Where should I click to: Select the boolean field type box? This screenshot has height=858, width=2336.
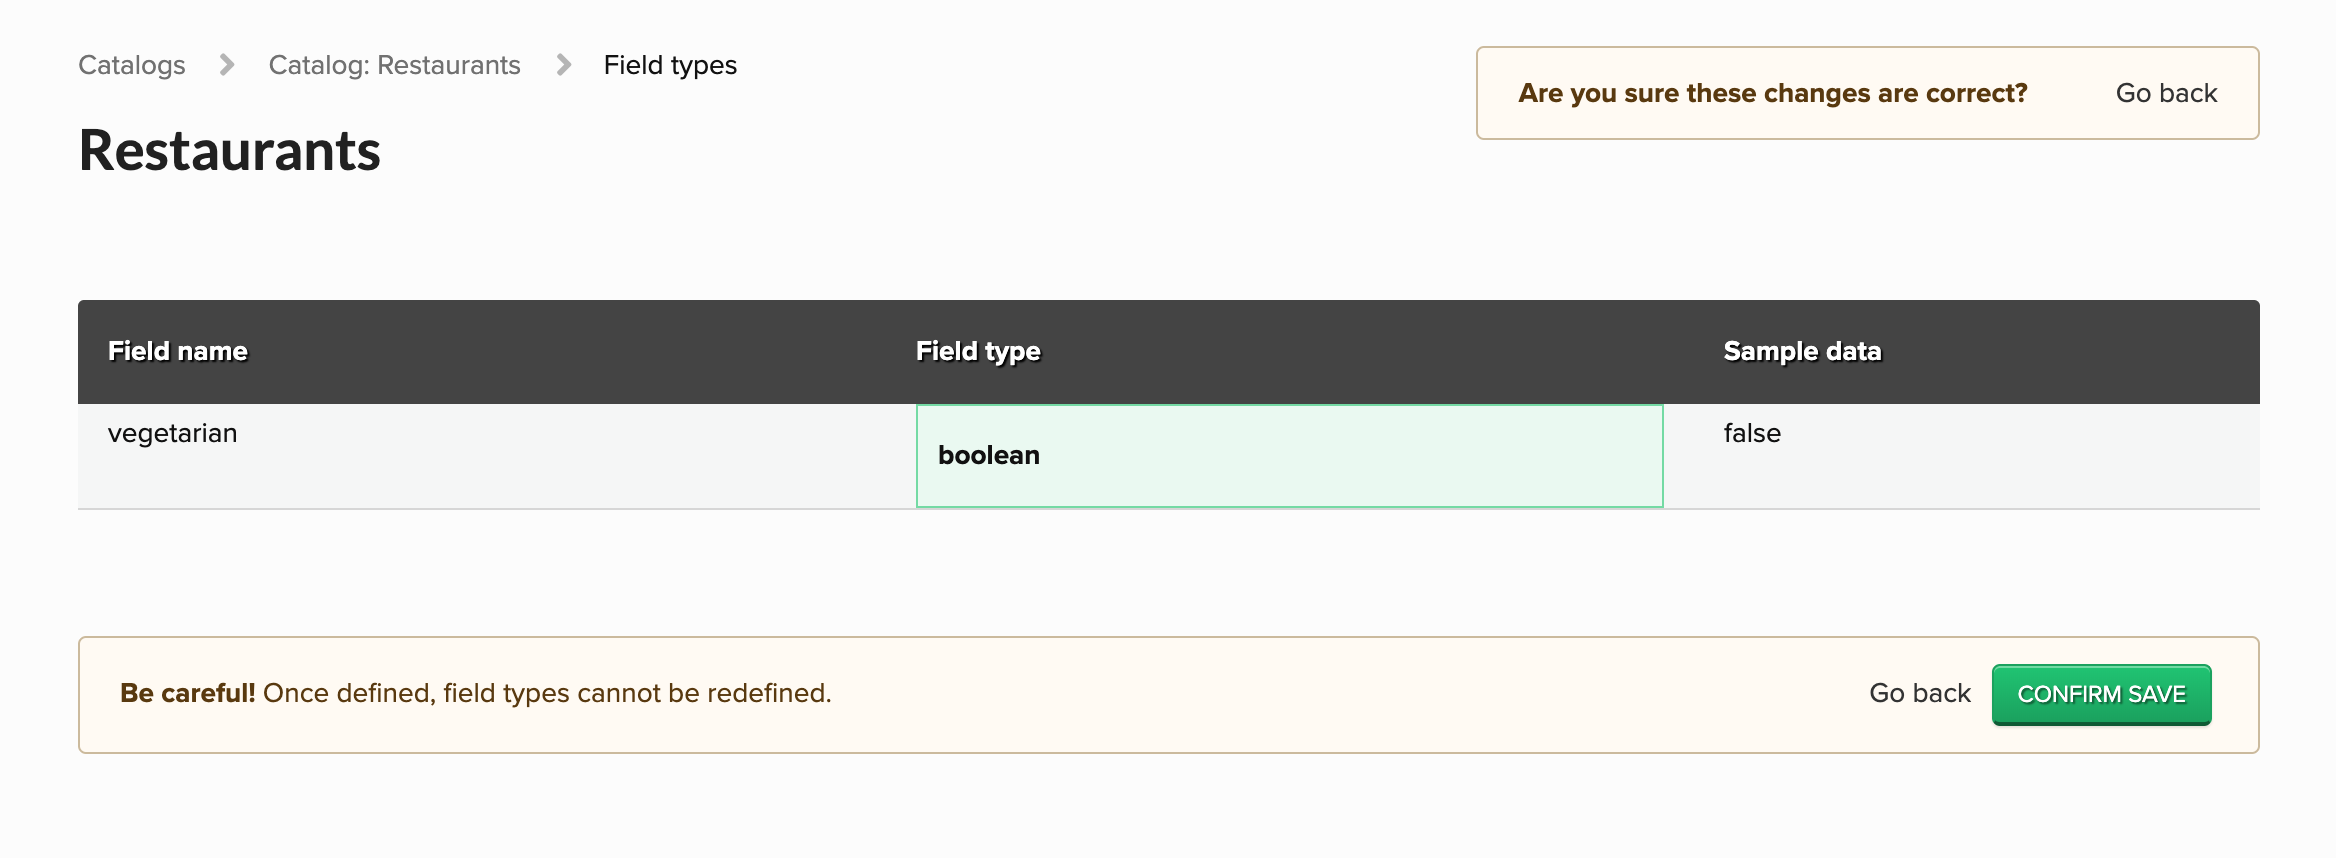point(1290,455)
